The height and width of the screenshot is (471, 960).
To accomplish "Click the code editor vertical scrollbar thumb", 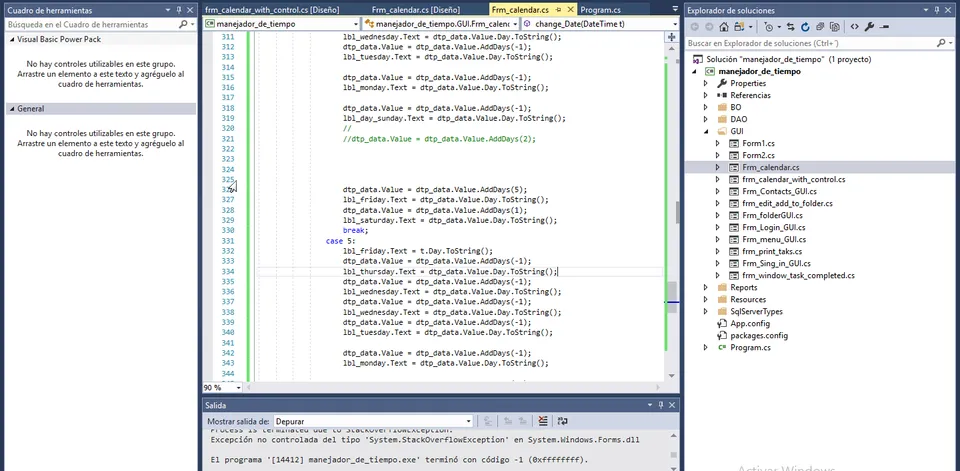I will [672, 296].
